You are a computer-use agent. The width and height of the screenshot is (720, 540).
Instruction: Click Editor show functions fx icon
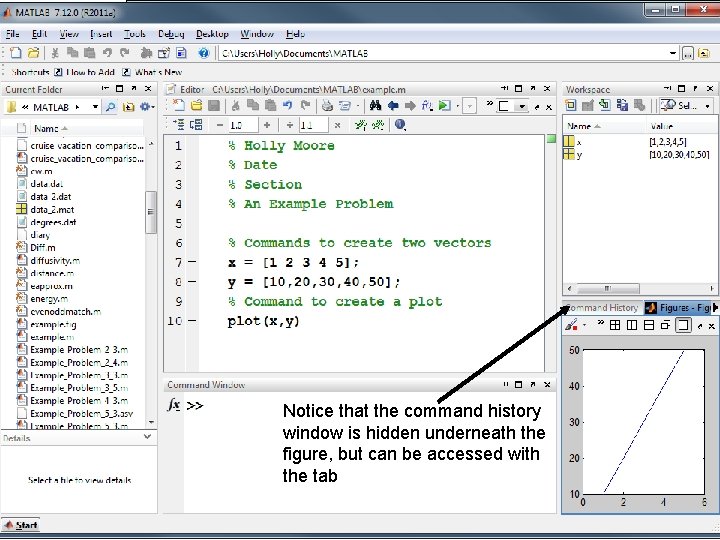427,106
